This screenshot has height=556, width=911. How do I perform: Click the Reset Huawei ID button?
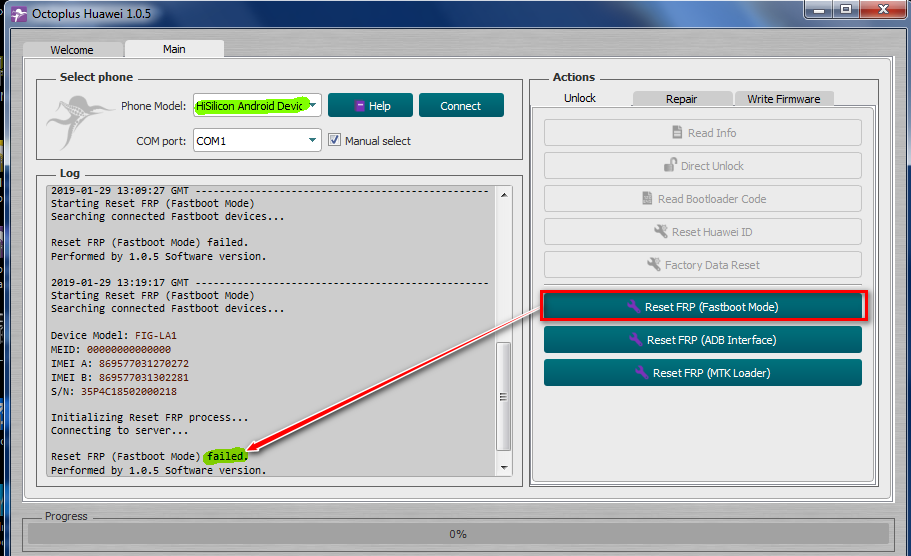(x=703, y=232)
